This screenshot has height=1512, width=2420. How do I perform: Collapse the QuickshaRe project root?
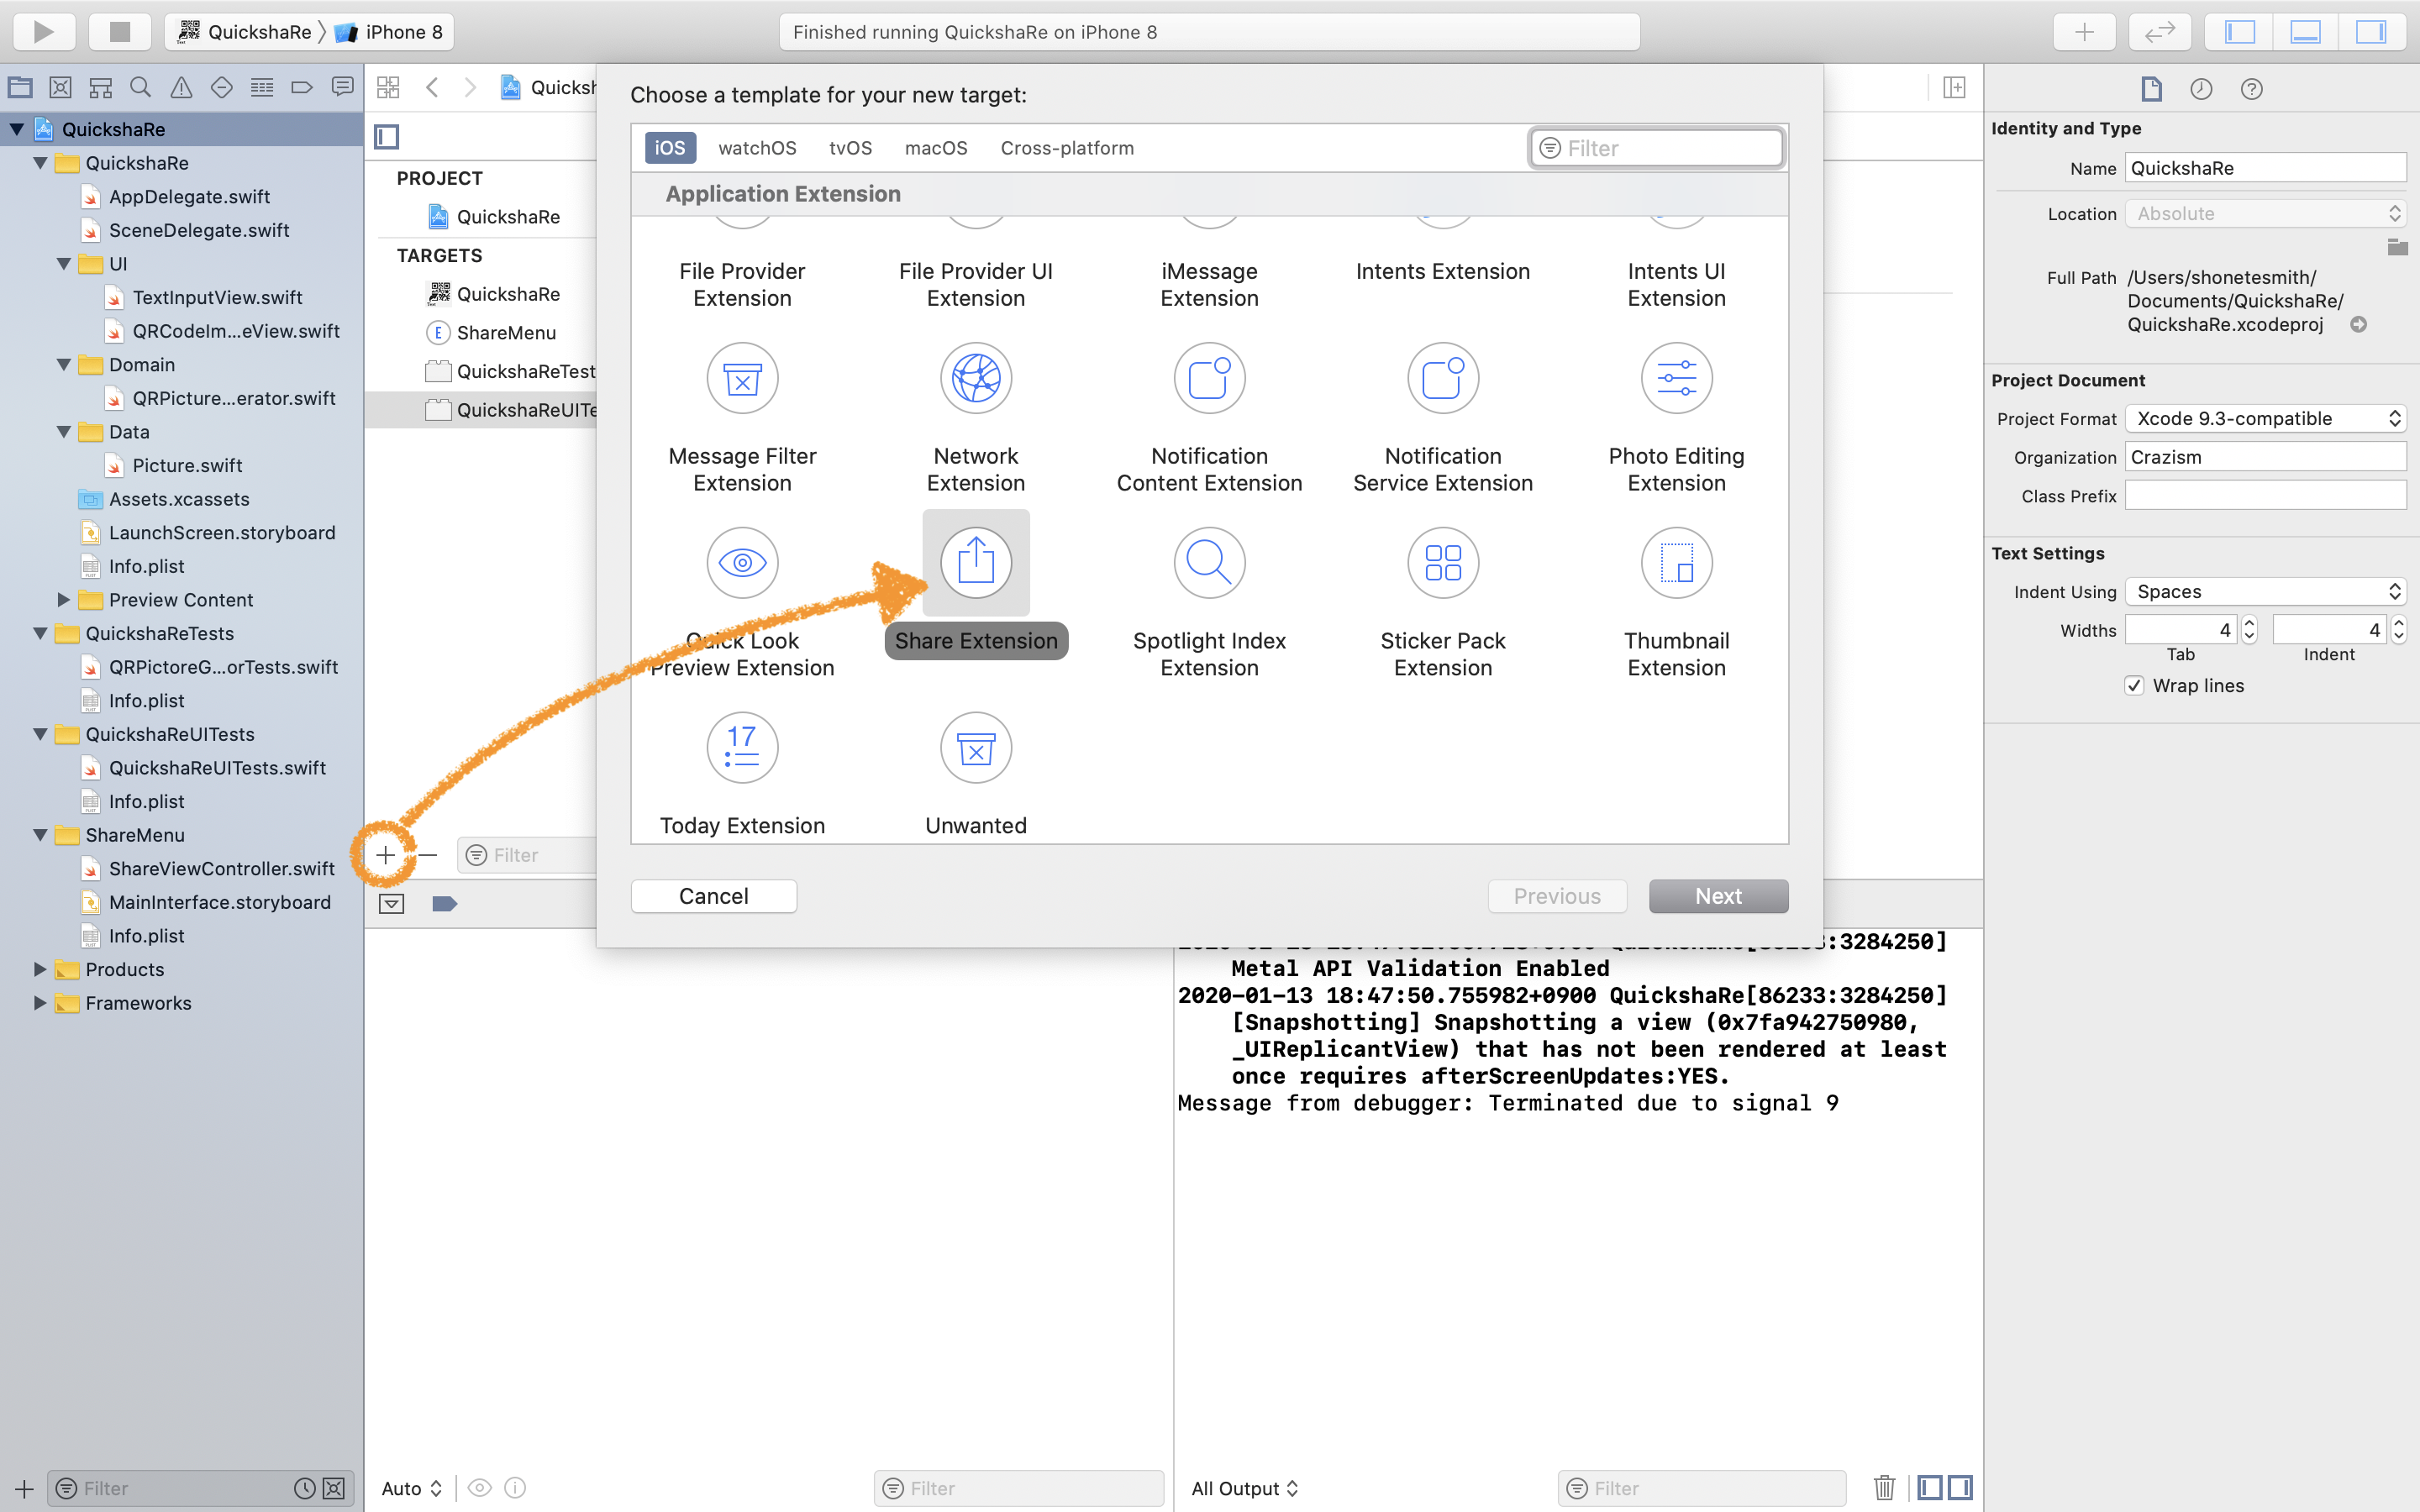17,129
